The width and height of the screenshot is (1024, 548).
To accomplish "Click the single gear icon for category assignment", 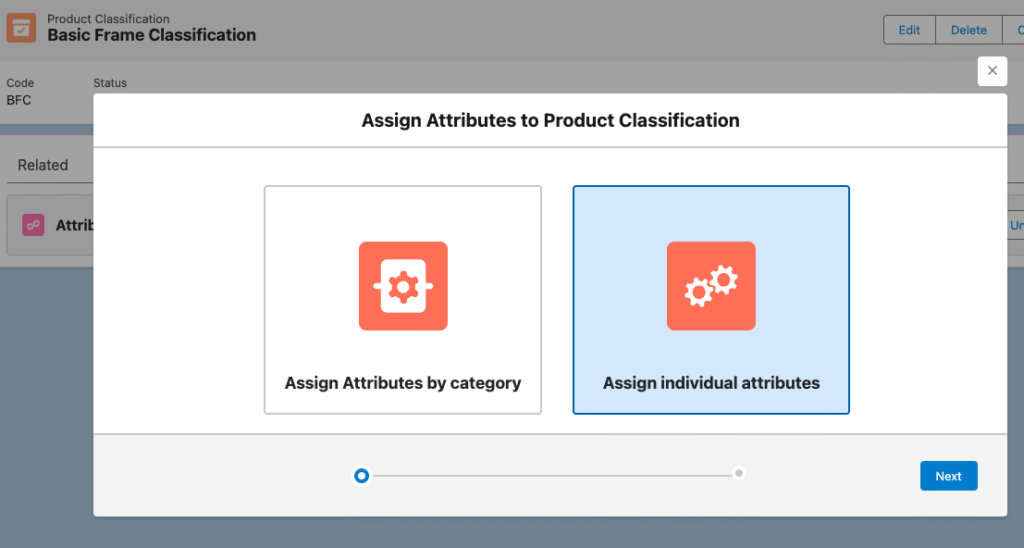I will [x=403, y=286].
